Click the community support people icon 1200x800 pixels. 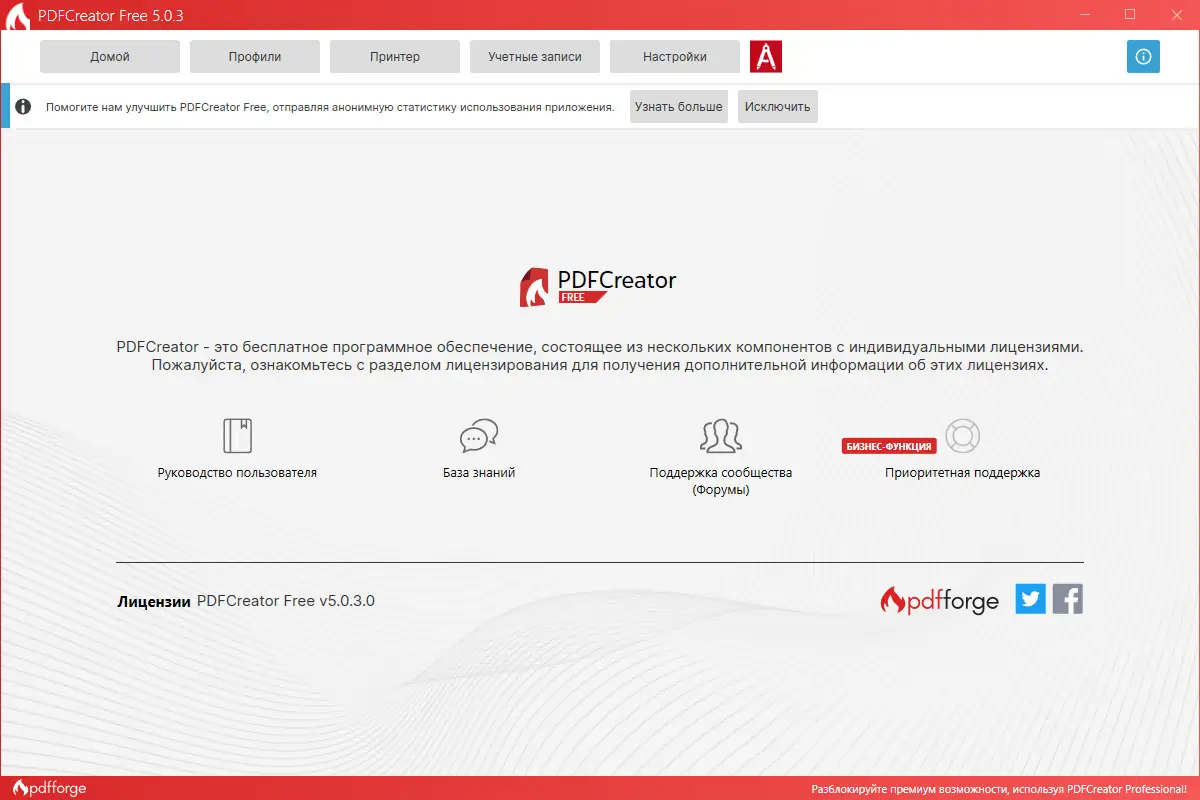(720, 436)
